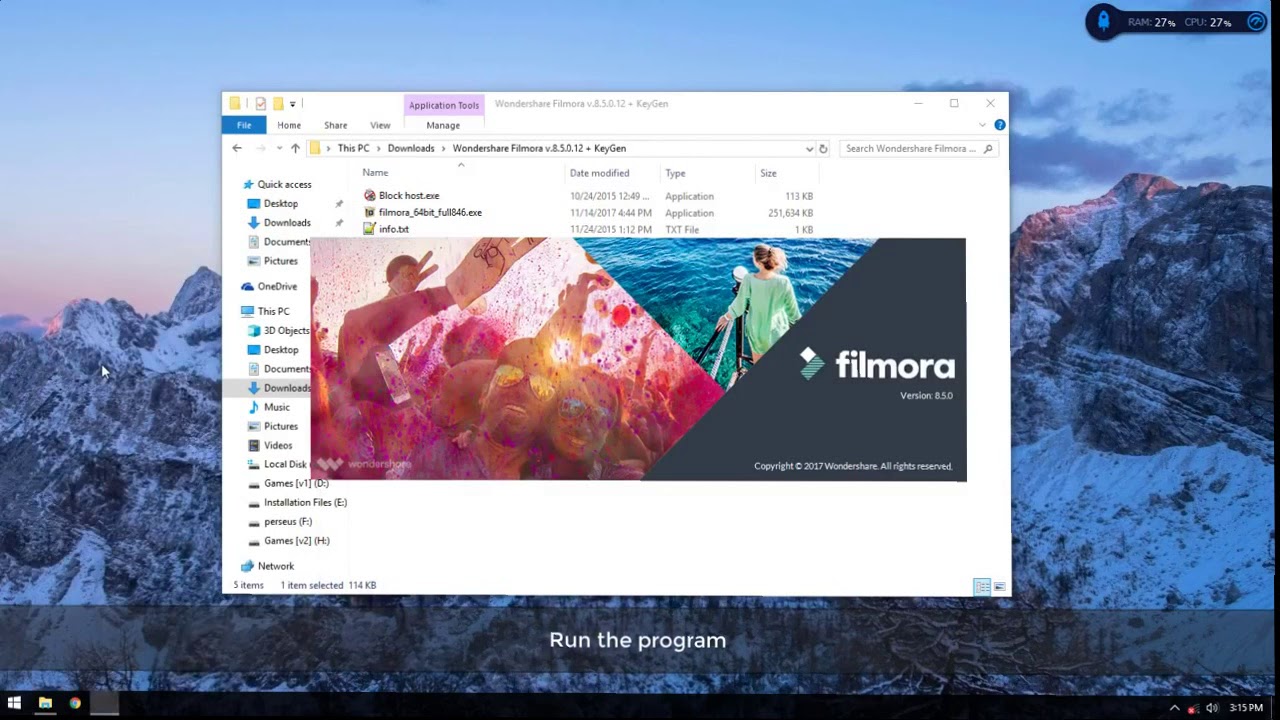Switch to the View ribbon tab
1280x720 pixels.
coord(380,125)
